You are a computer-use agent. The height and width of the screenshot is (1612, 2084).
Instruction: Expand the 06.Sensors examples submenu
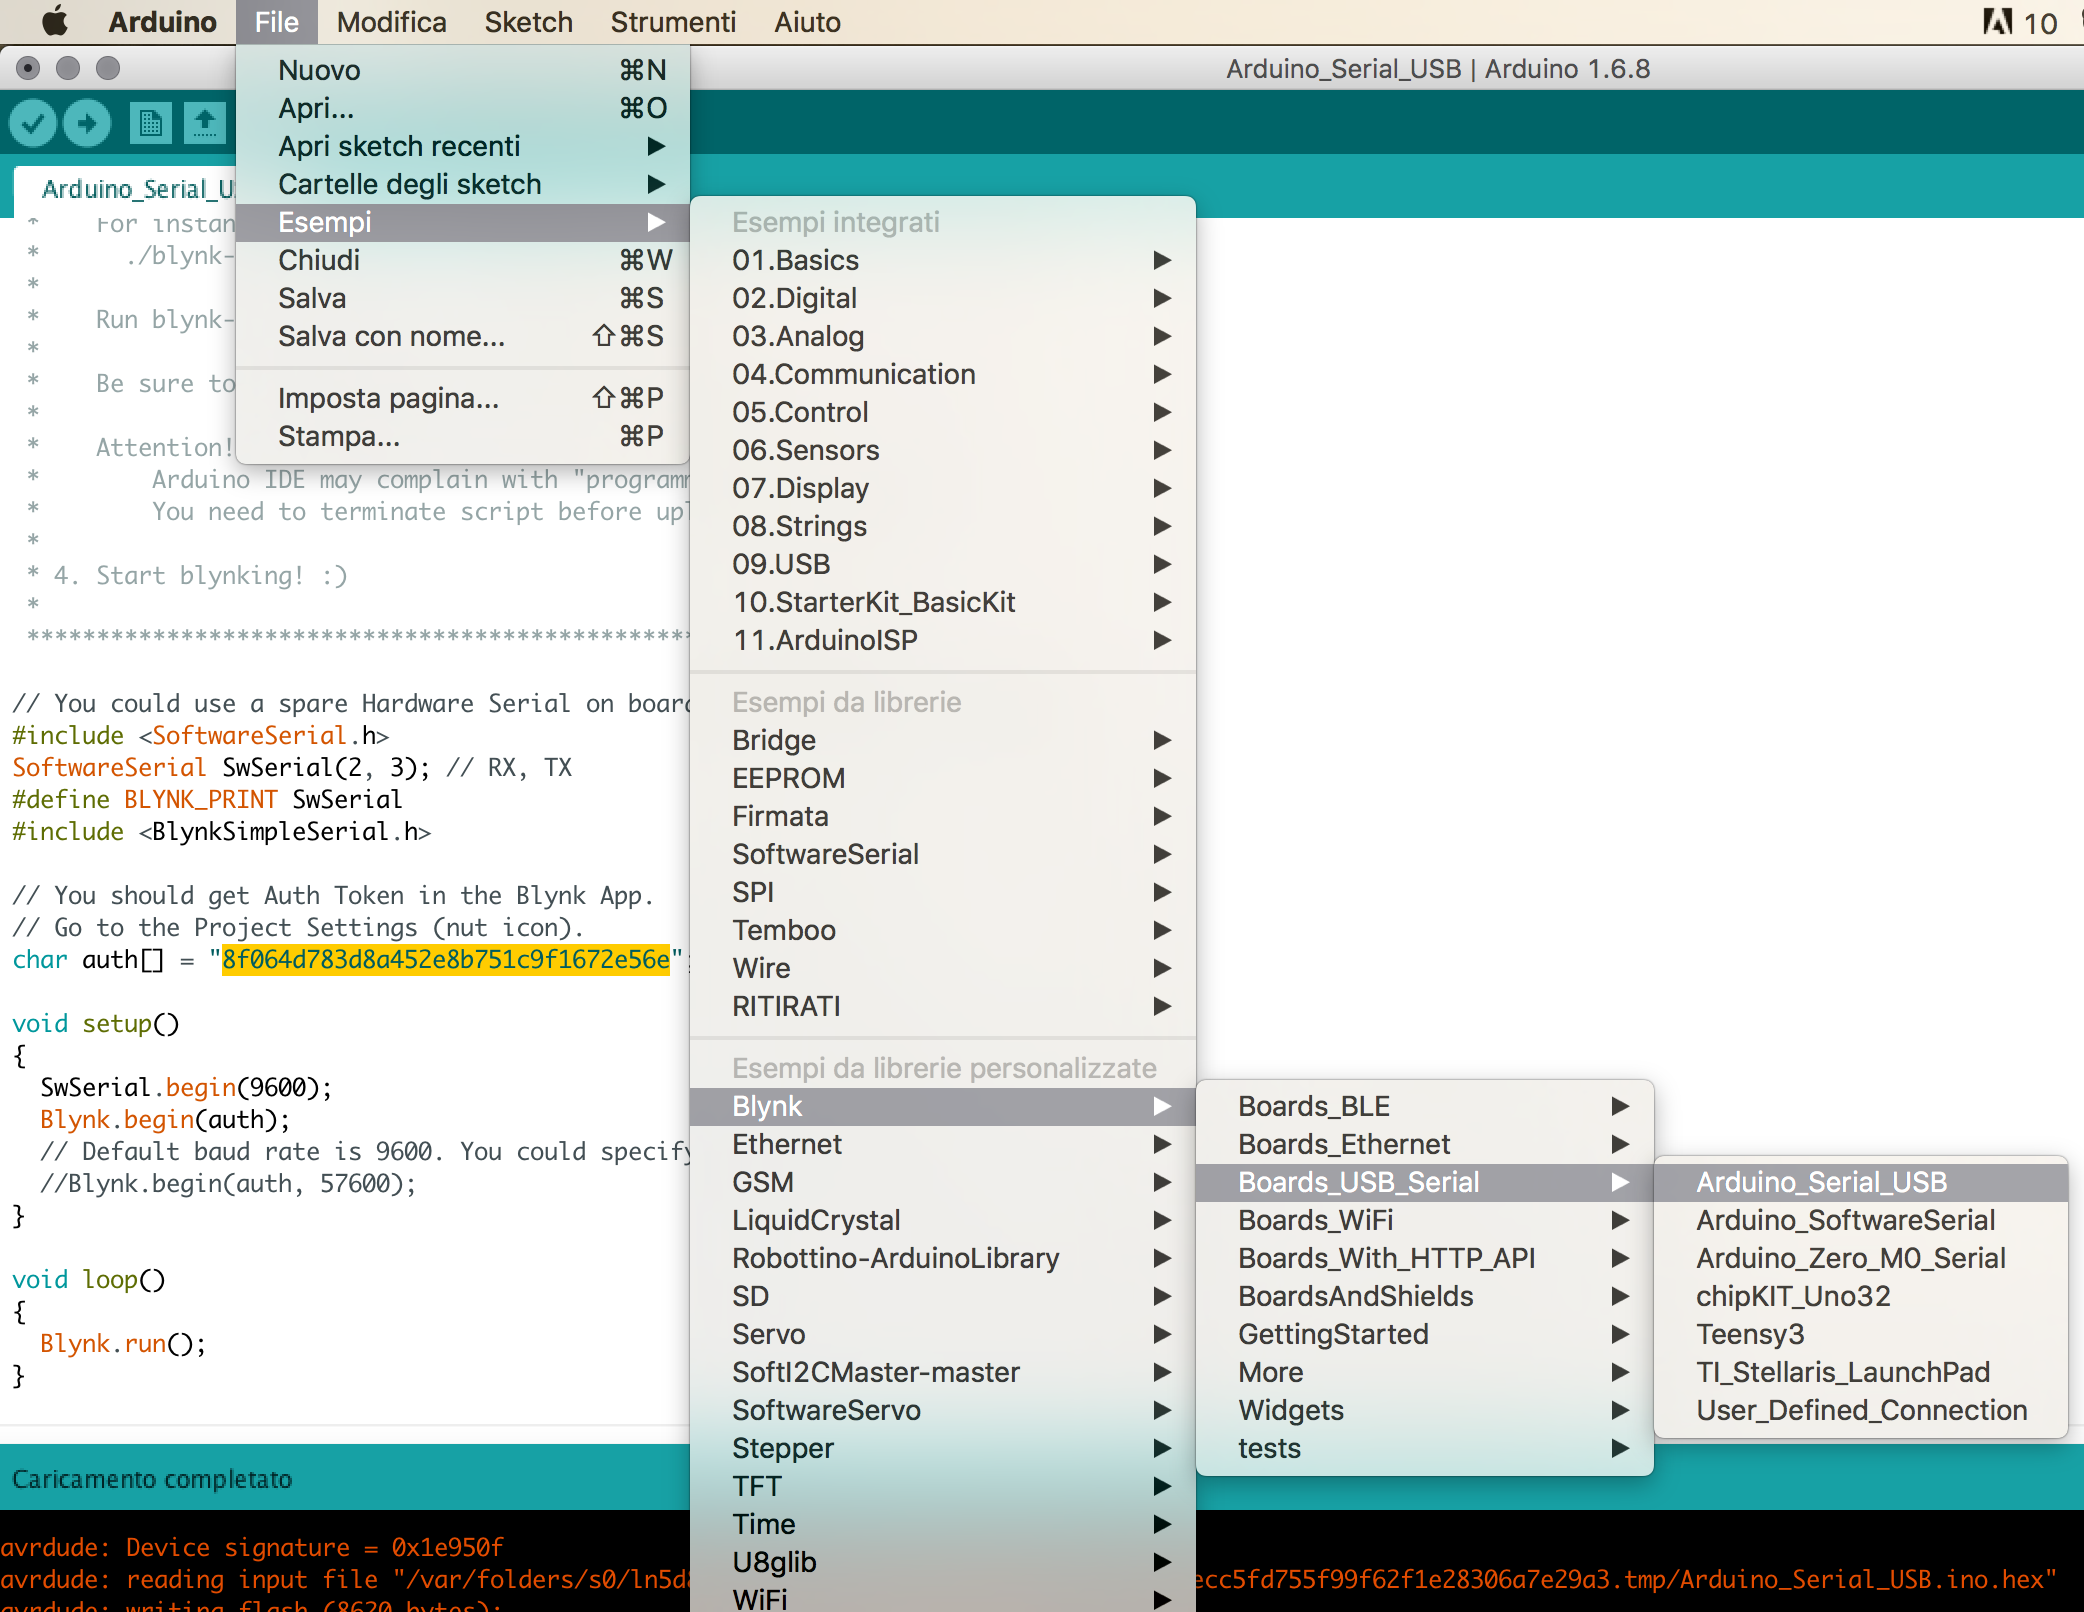[x=943, y=450]
